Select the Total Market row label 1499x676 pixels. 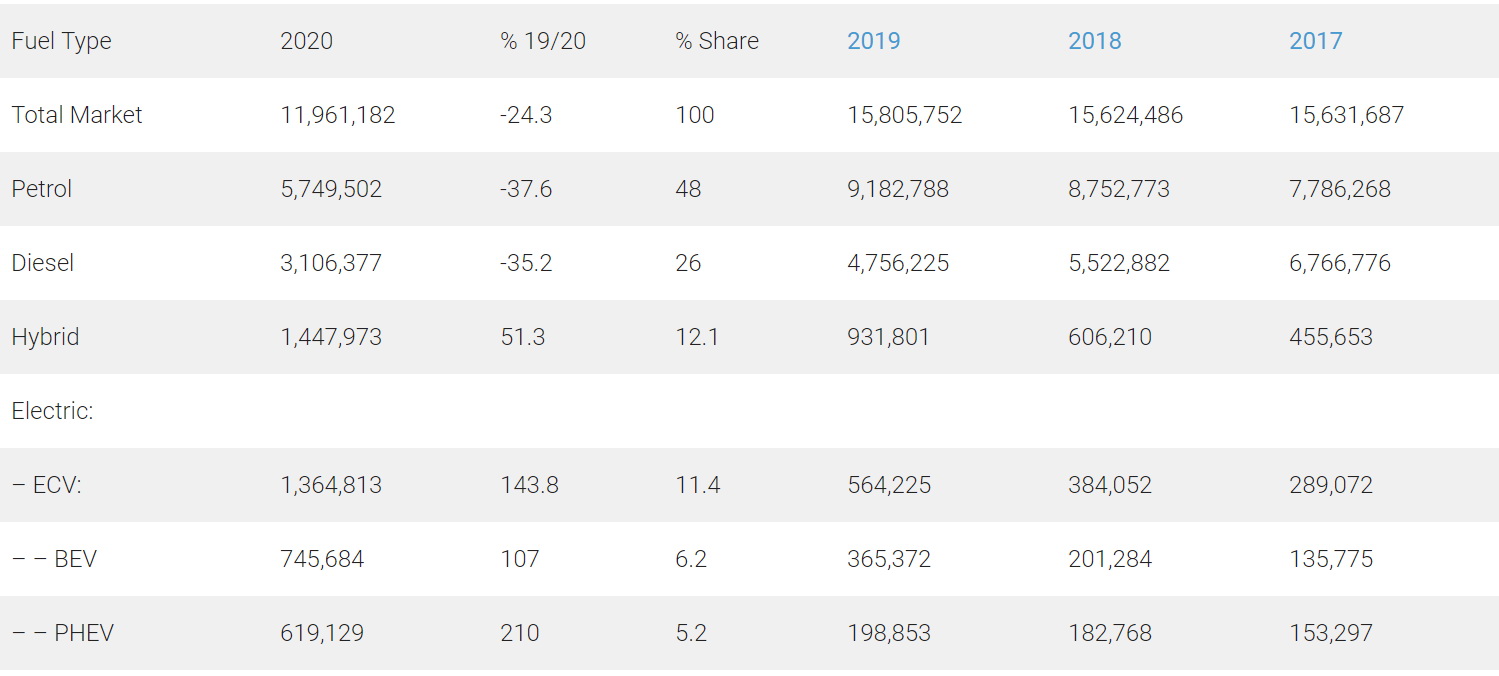[x=77, y=115]
